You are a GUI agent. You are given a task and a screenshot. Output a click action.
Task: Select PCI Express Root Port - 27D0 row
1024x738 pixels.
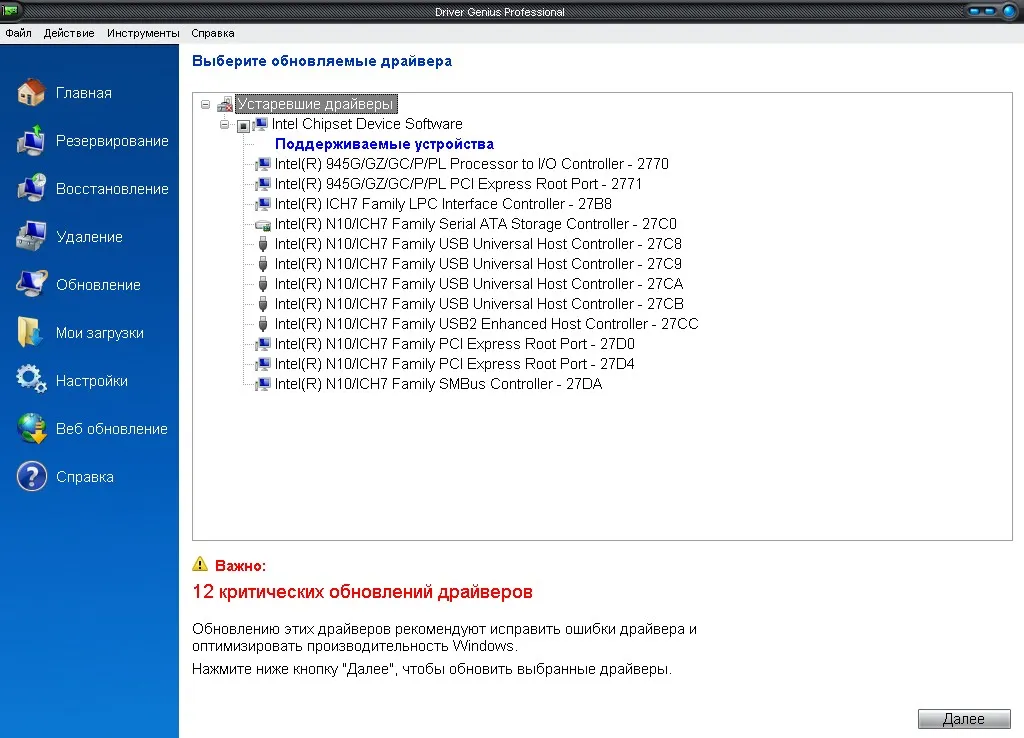click(x=455, y=344)
